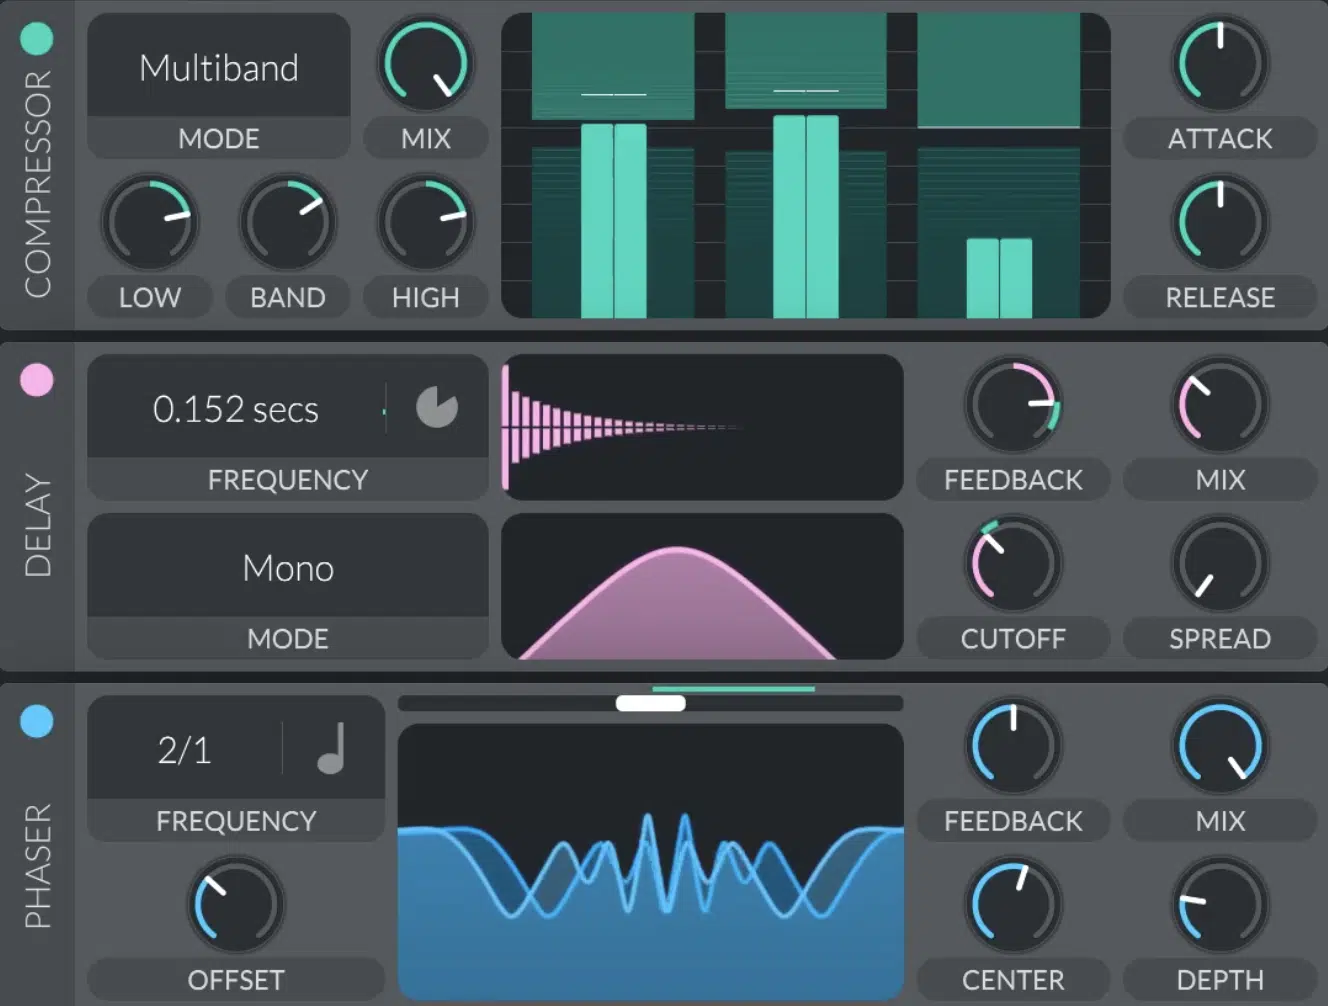
Task: Click the Phaser waveform display
Action: (651, 862)
